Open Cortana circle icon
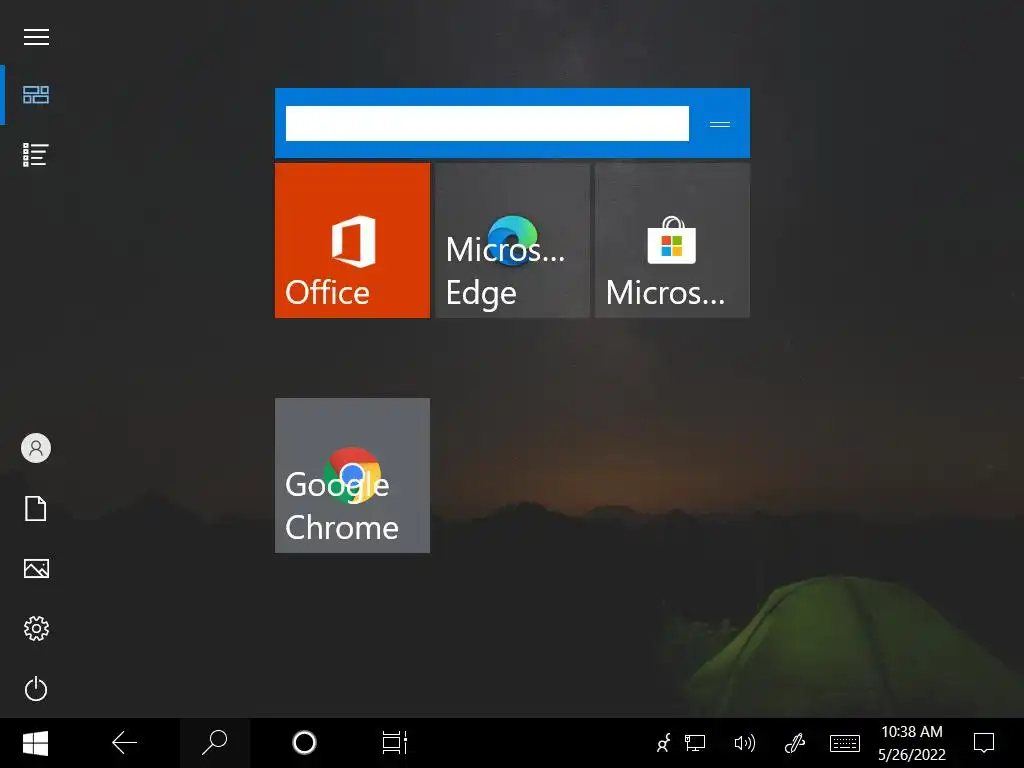 pos(304,743)
